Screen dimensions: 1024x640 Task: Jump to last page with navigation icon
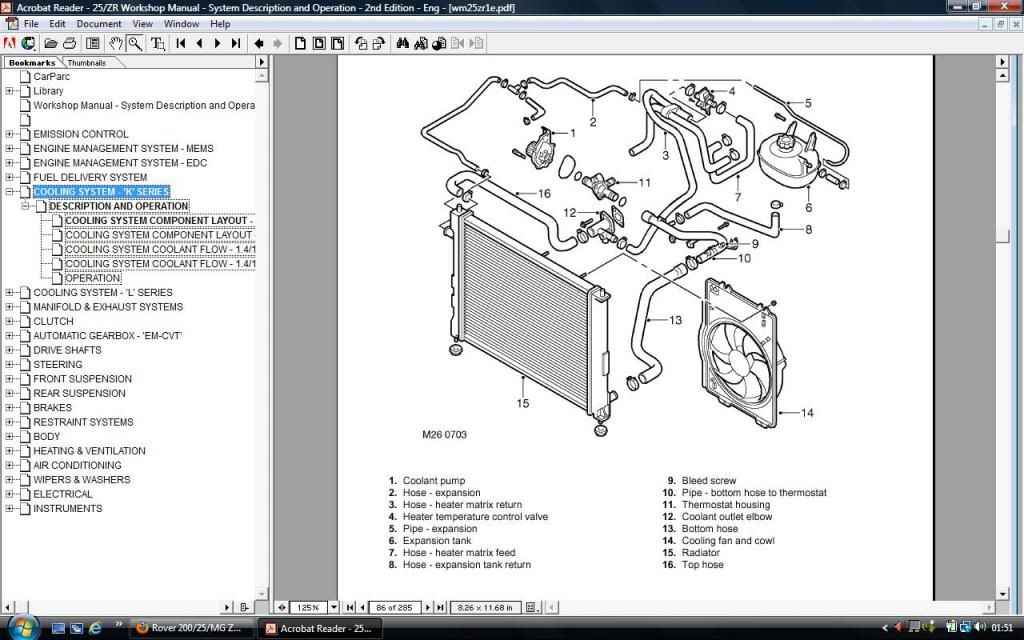coord(237,43)
